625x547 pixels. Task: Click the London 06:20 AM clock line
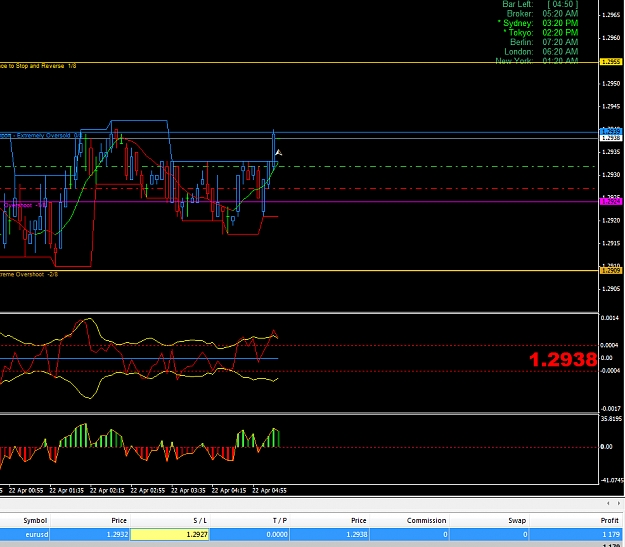click(541, 52)
